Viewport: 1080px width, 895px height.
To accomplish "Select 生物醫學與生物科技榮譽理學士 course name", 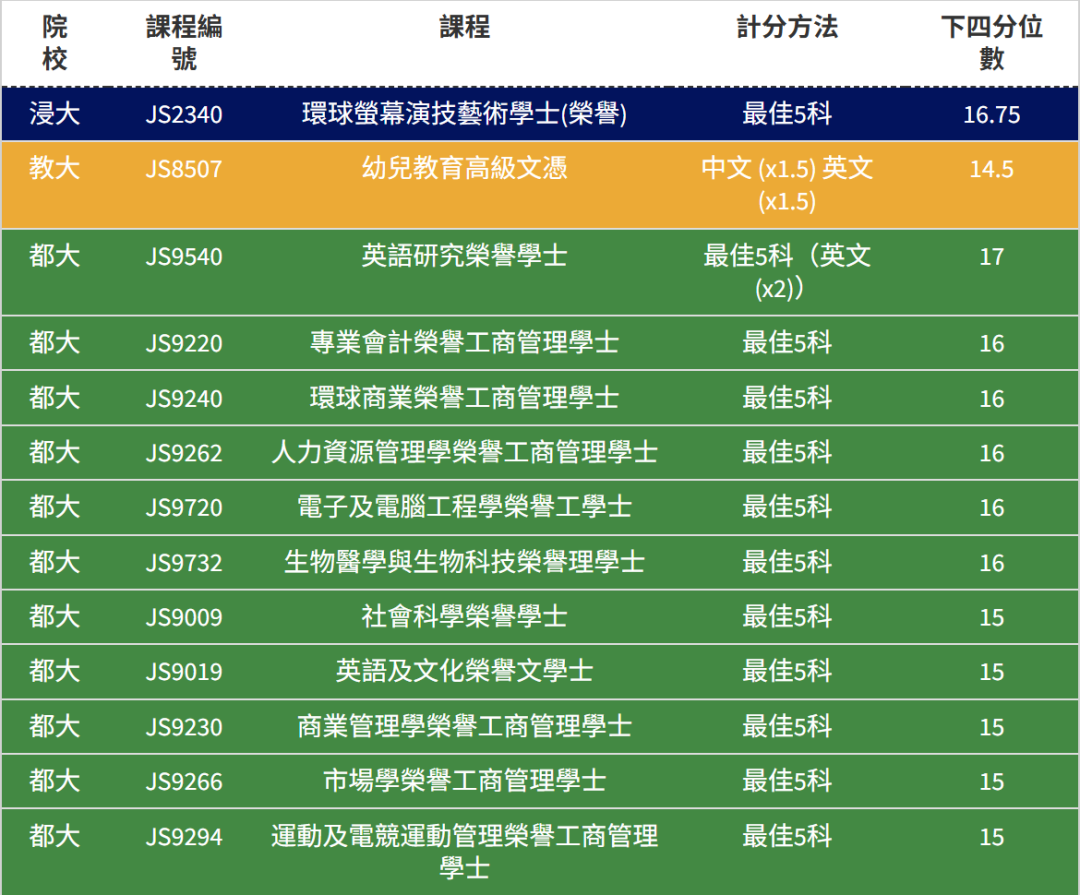I will pyautogui.click(x=465, y=562).
